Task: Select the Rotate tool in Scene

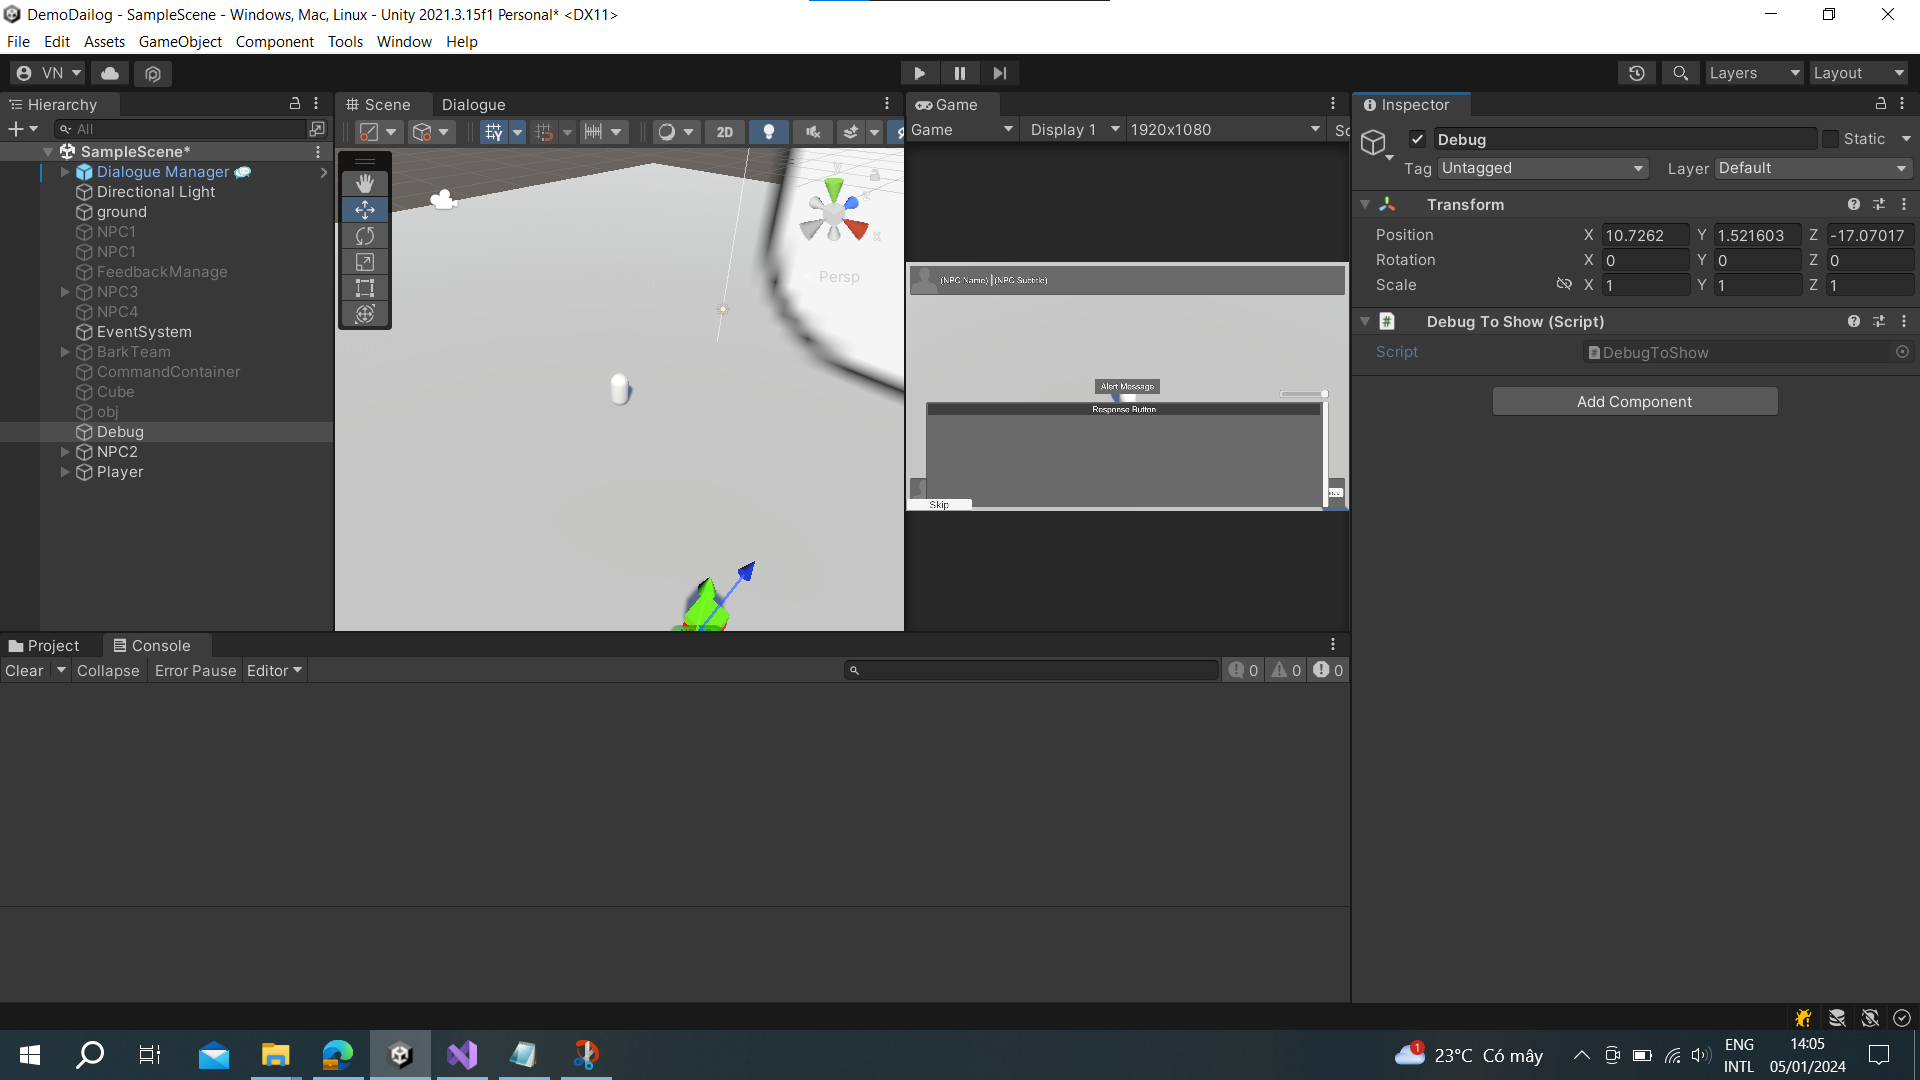Action: (365, 236)
